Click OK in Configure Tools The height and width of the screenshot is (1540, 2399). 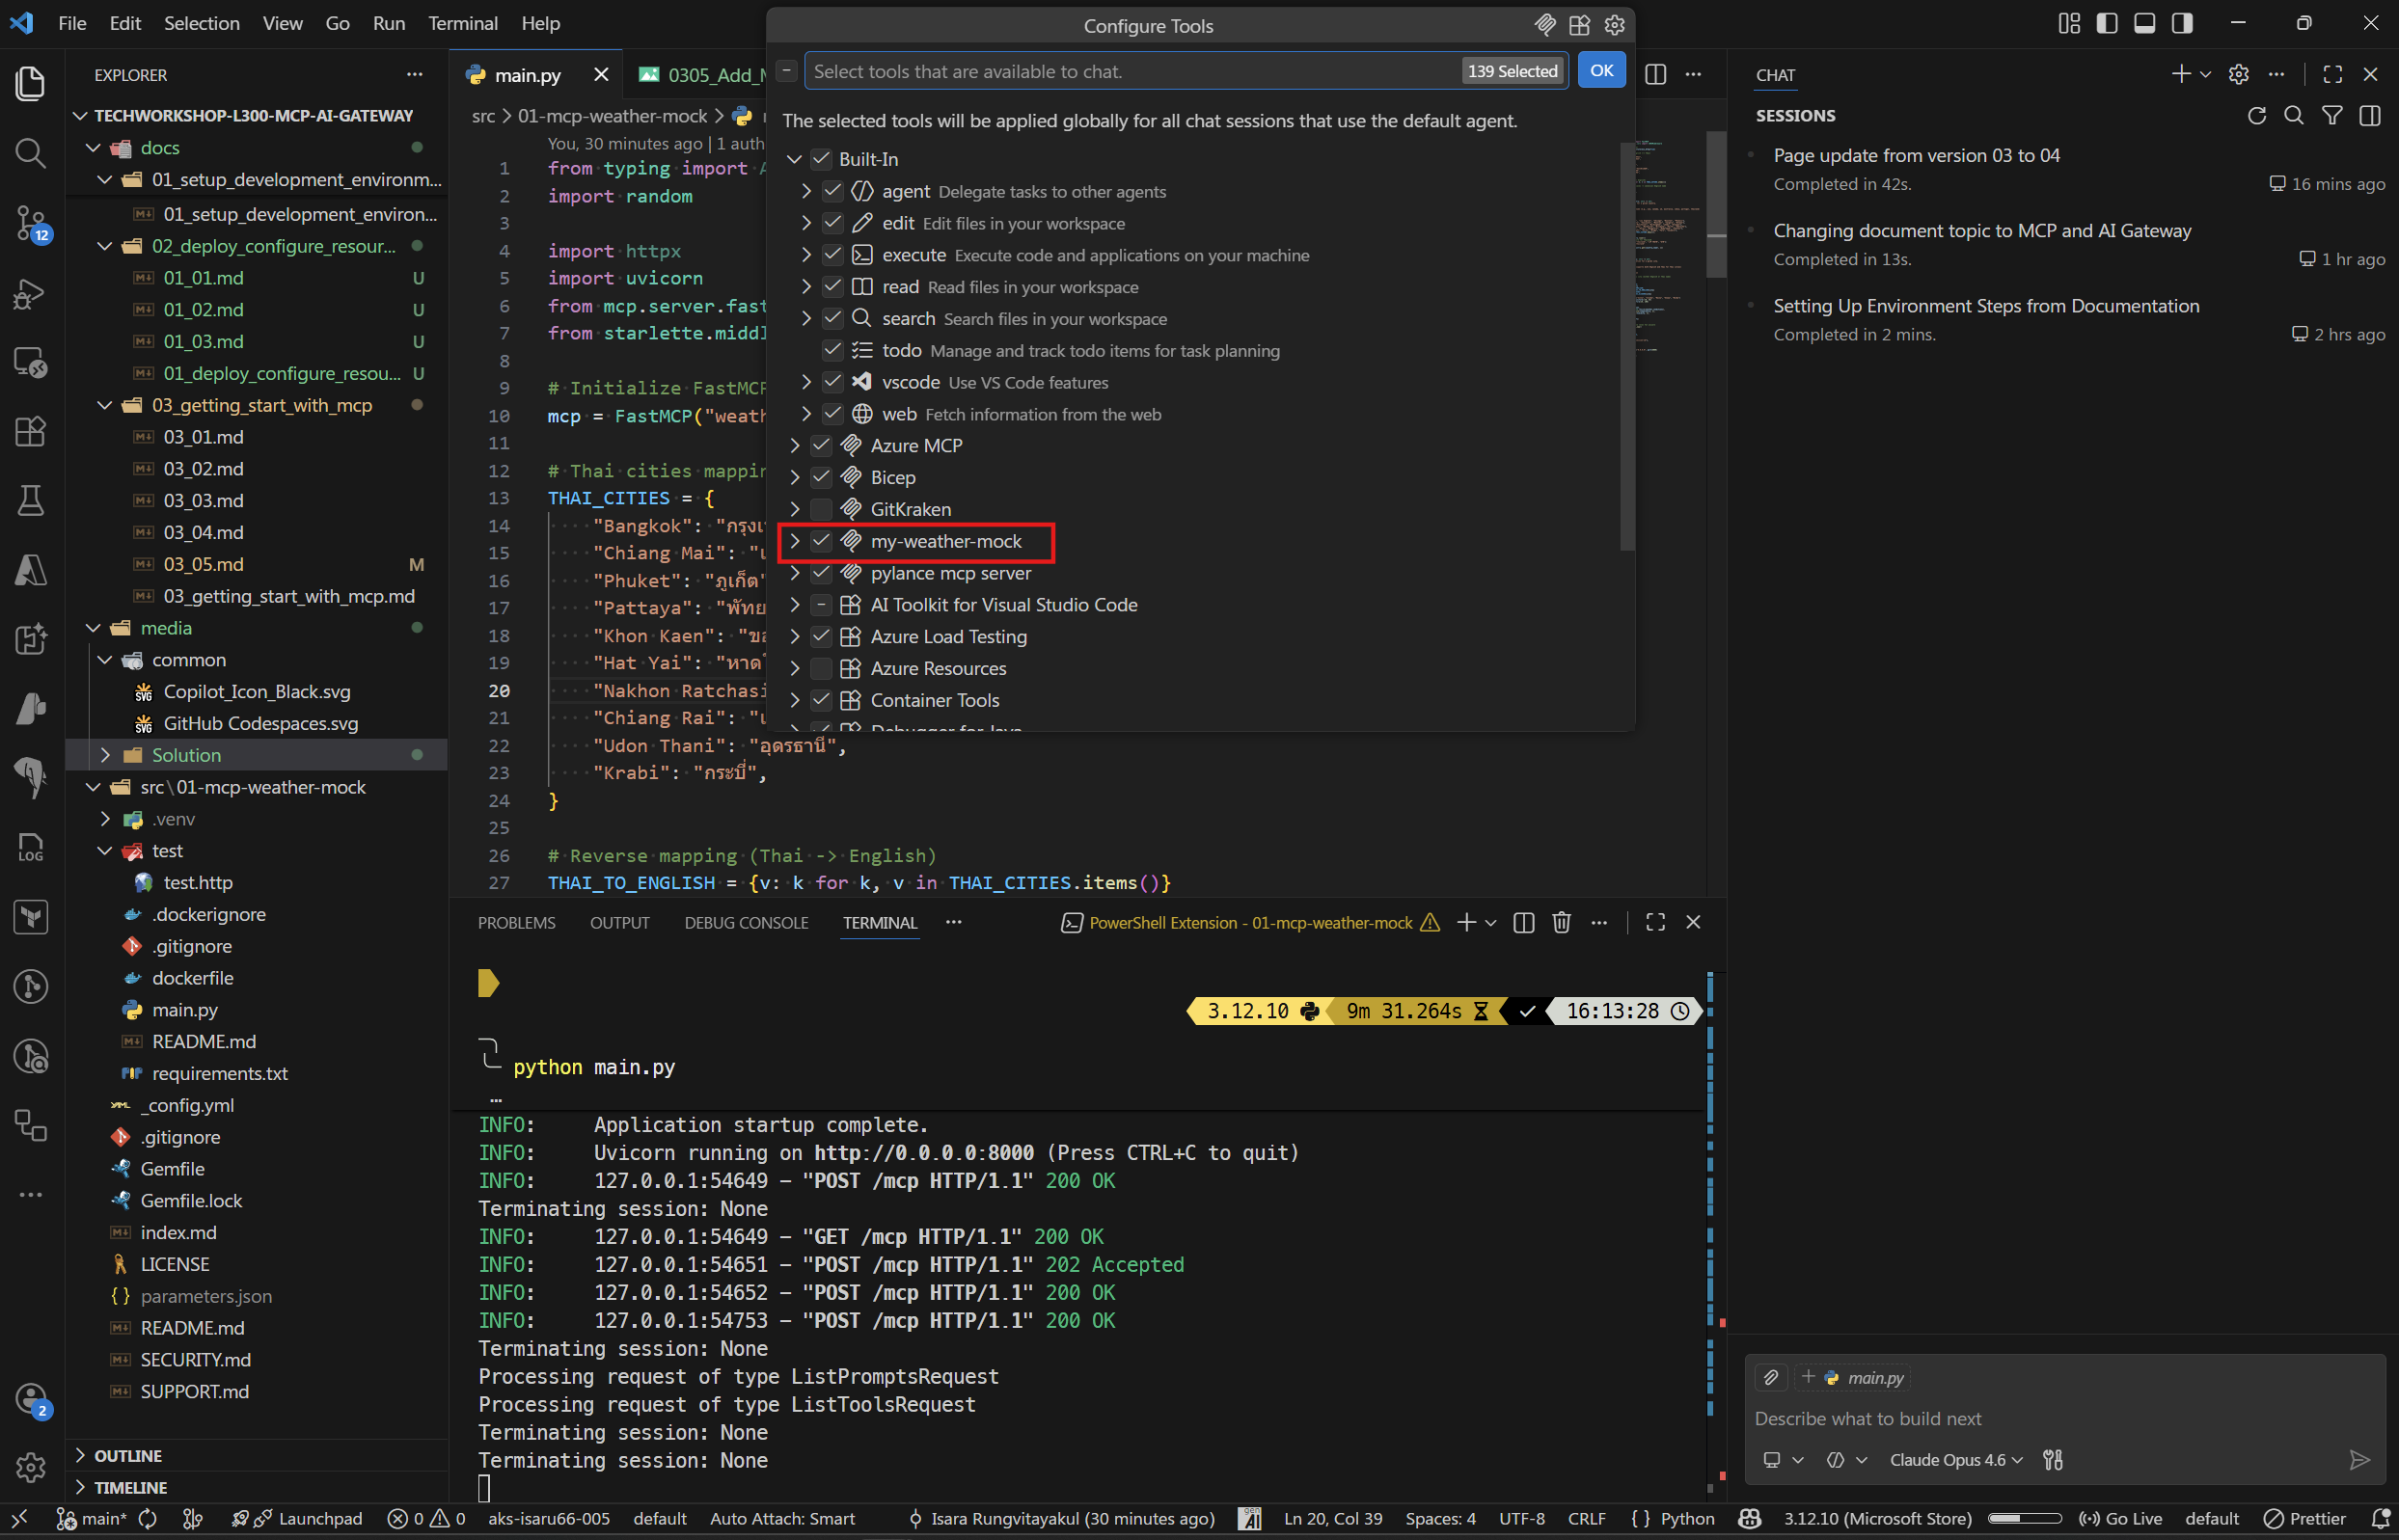(x=1601, y=71)
